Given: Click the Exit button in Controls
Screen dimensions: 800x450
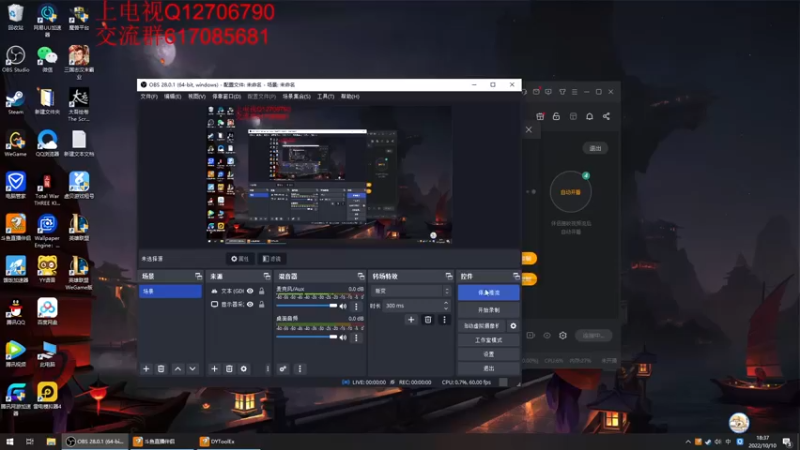Looking at the screenshot, I should point(488,368).
